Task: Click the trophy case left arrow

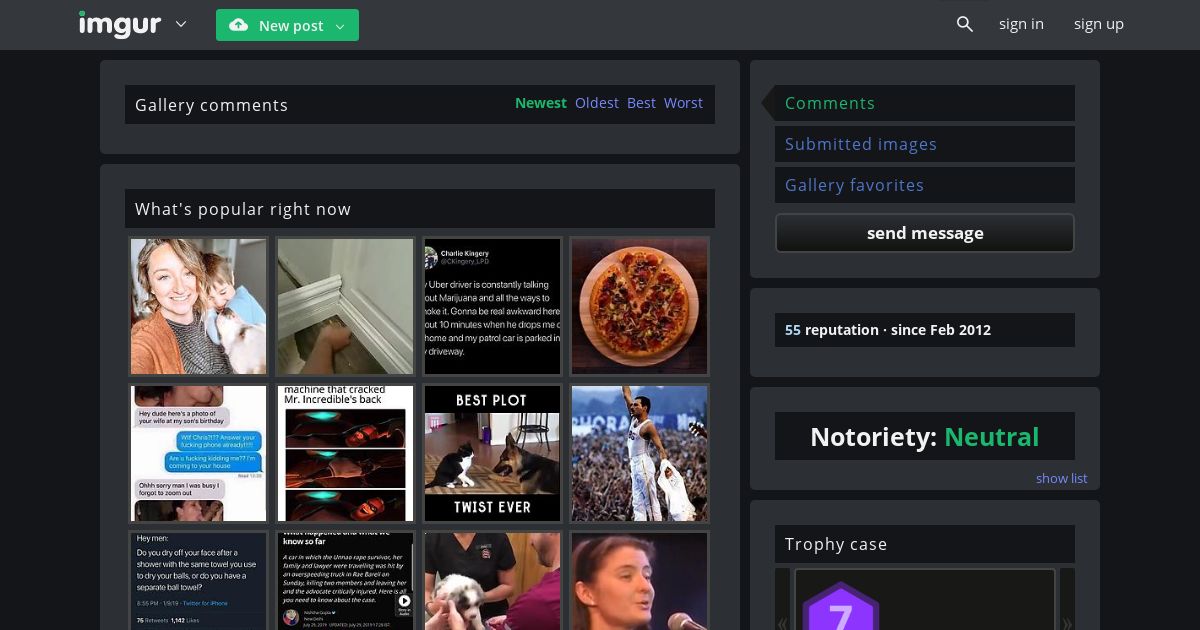Action: pyautogui.click(x=782, y=600)
